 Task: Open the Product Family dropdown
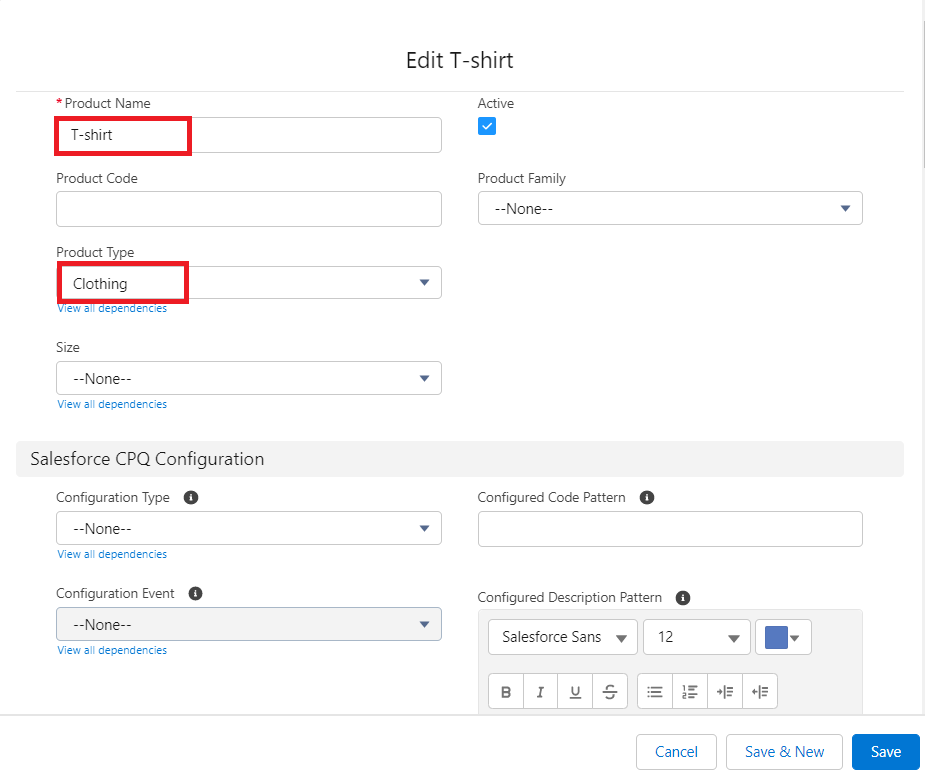tap(670, 208)
